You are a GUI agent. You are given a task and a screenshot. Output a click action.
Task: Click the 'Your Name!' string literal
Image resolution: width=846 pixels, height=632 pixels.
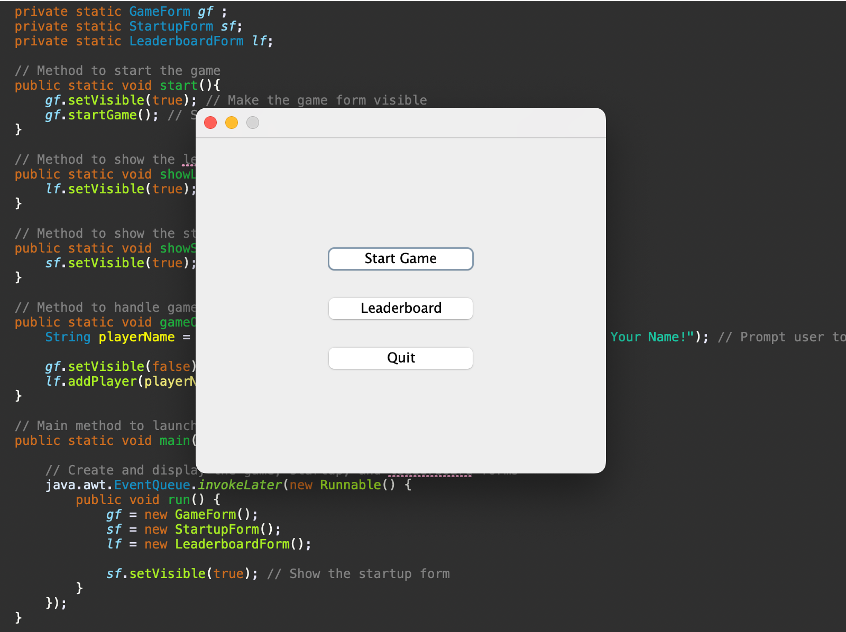650,336
